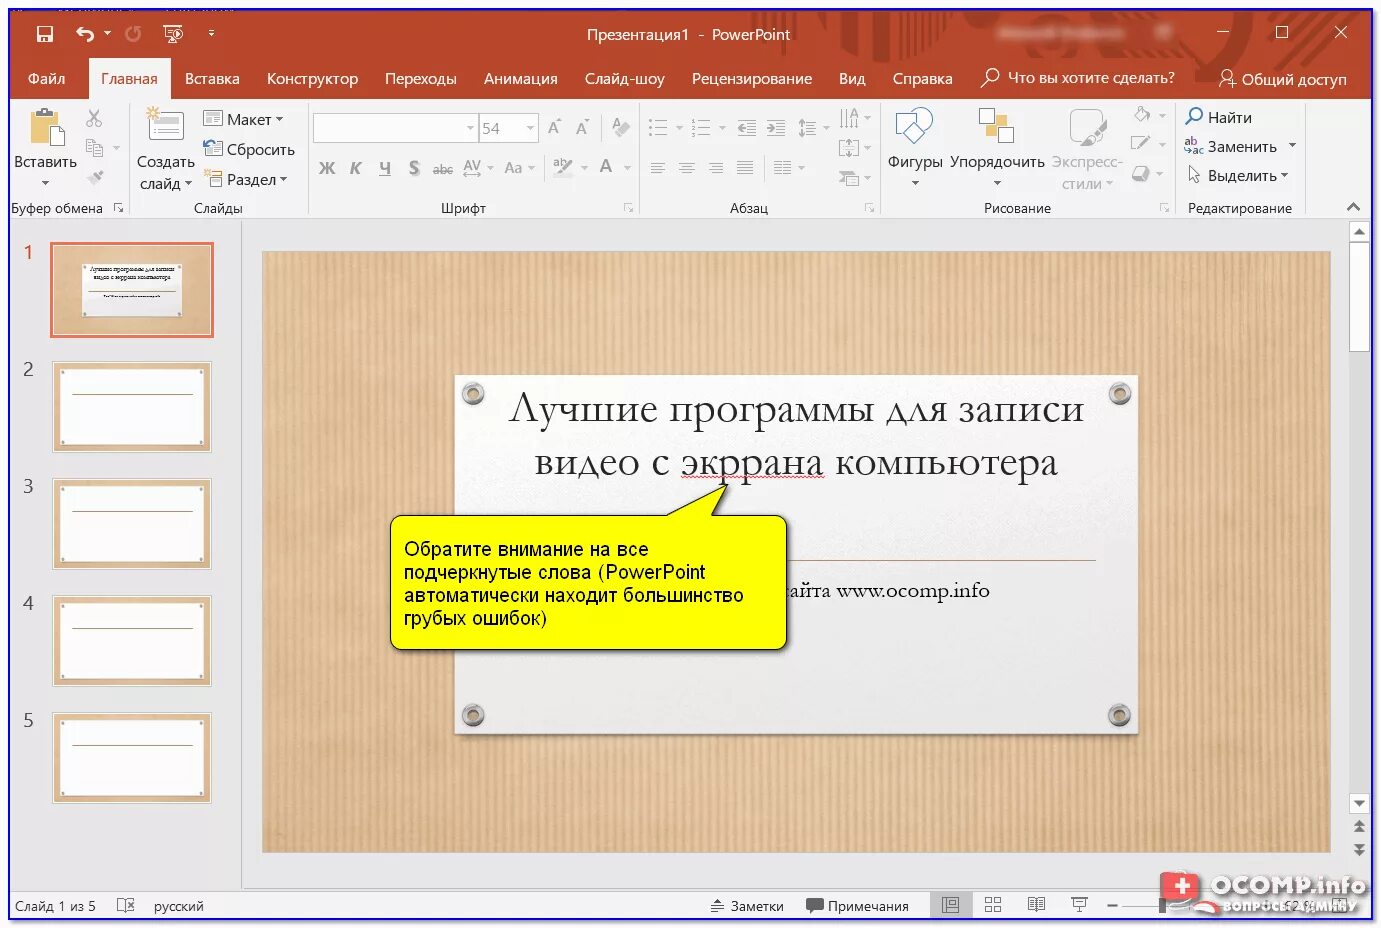Toggle bold Ж formatting
The height and width of the screenshot is (928, 1381).
coord(327,168)
